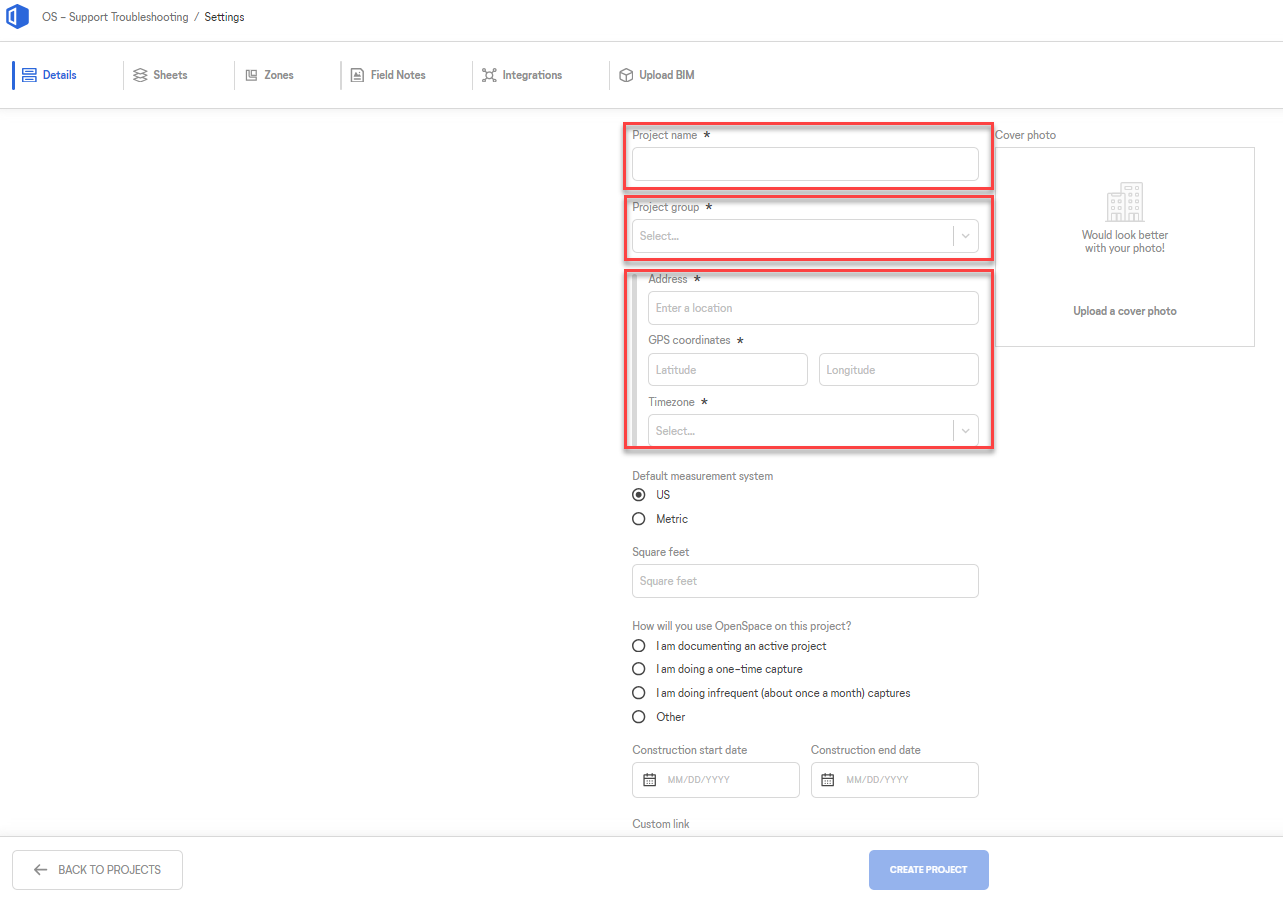Go back using Back to Projects button
This screenshot has width=1283, height=899.
pos(97,869)
